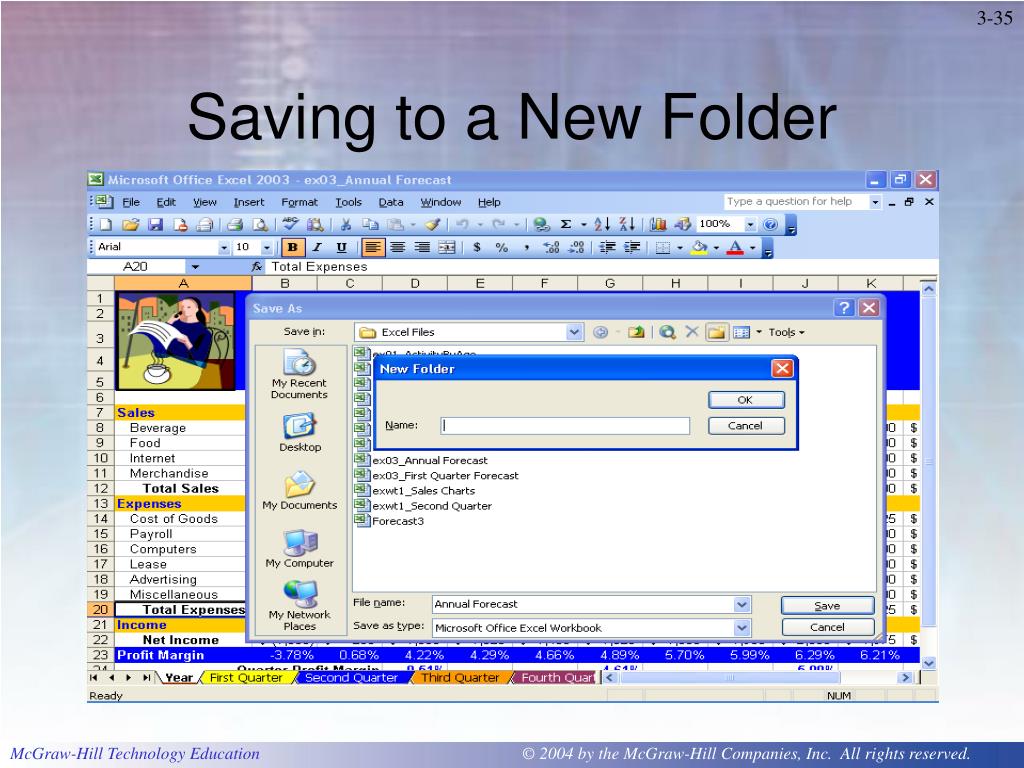Open the Views dropdown arrow in Save As
1024x768 pixels.
click(x=759, y=332)
